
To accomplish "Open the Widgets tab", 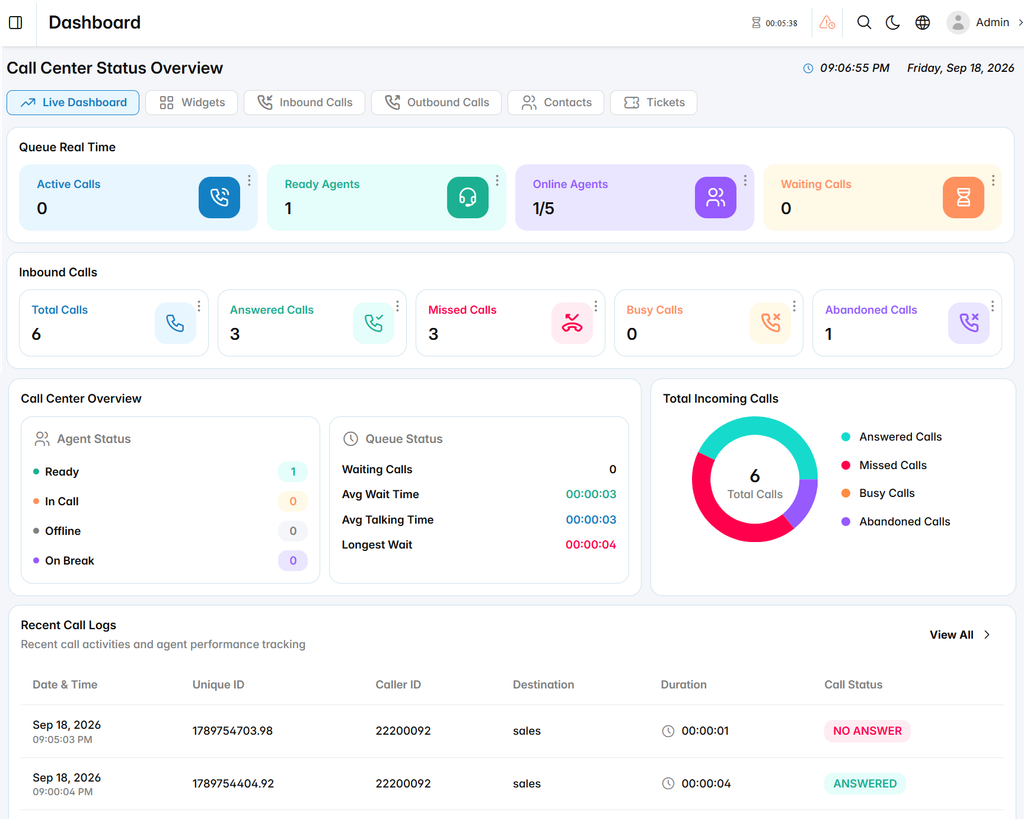I will tap(191, 103).
